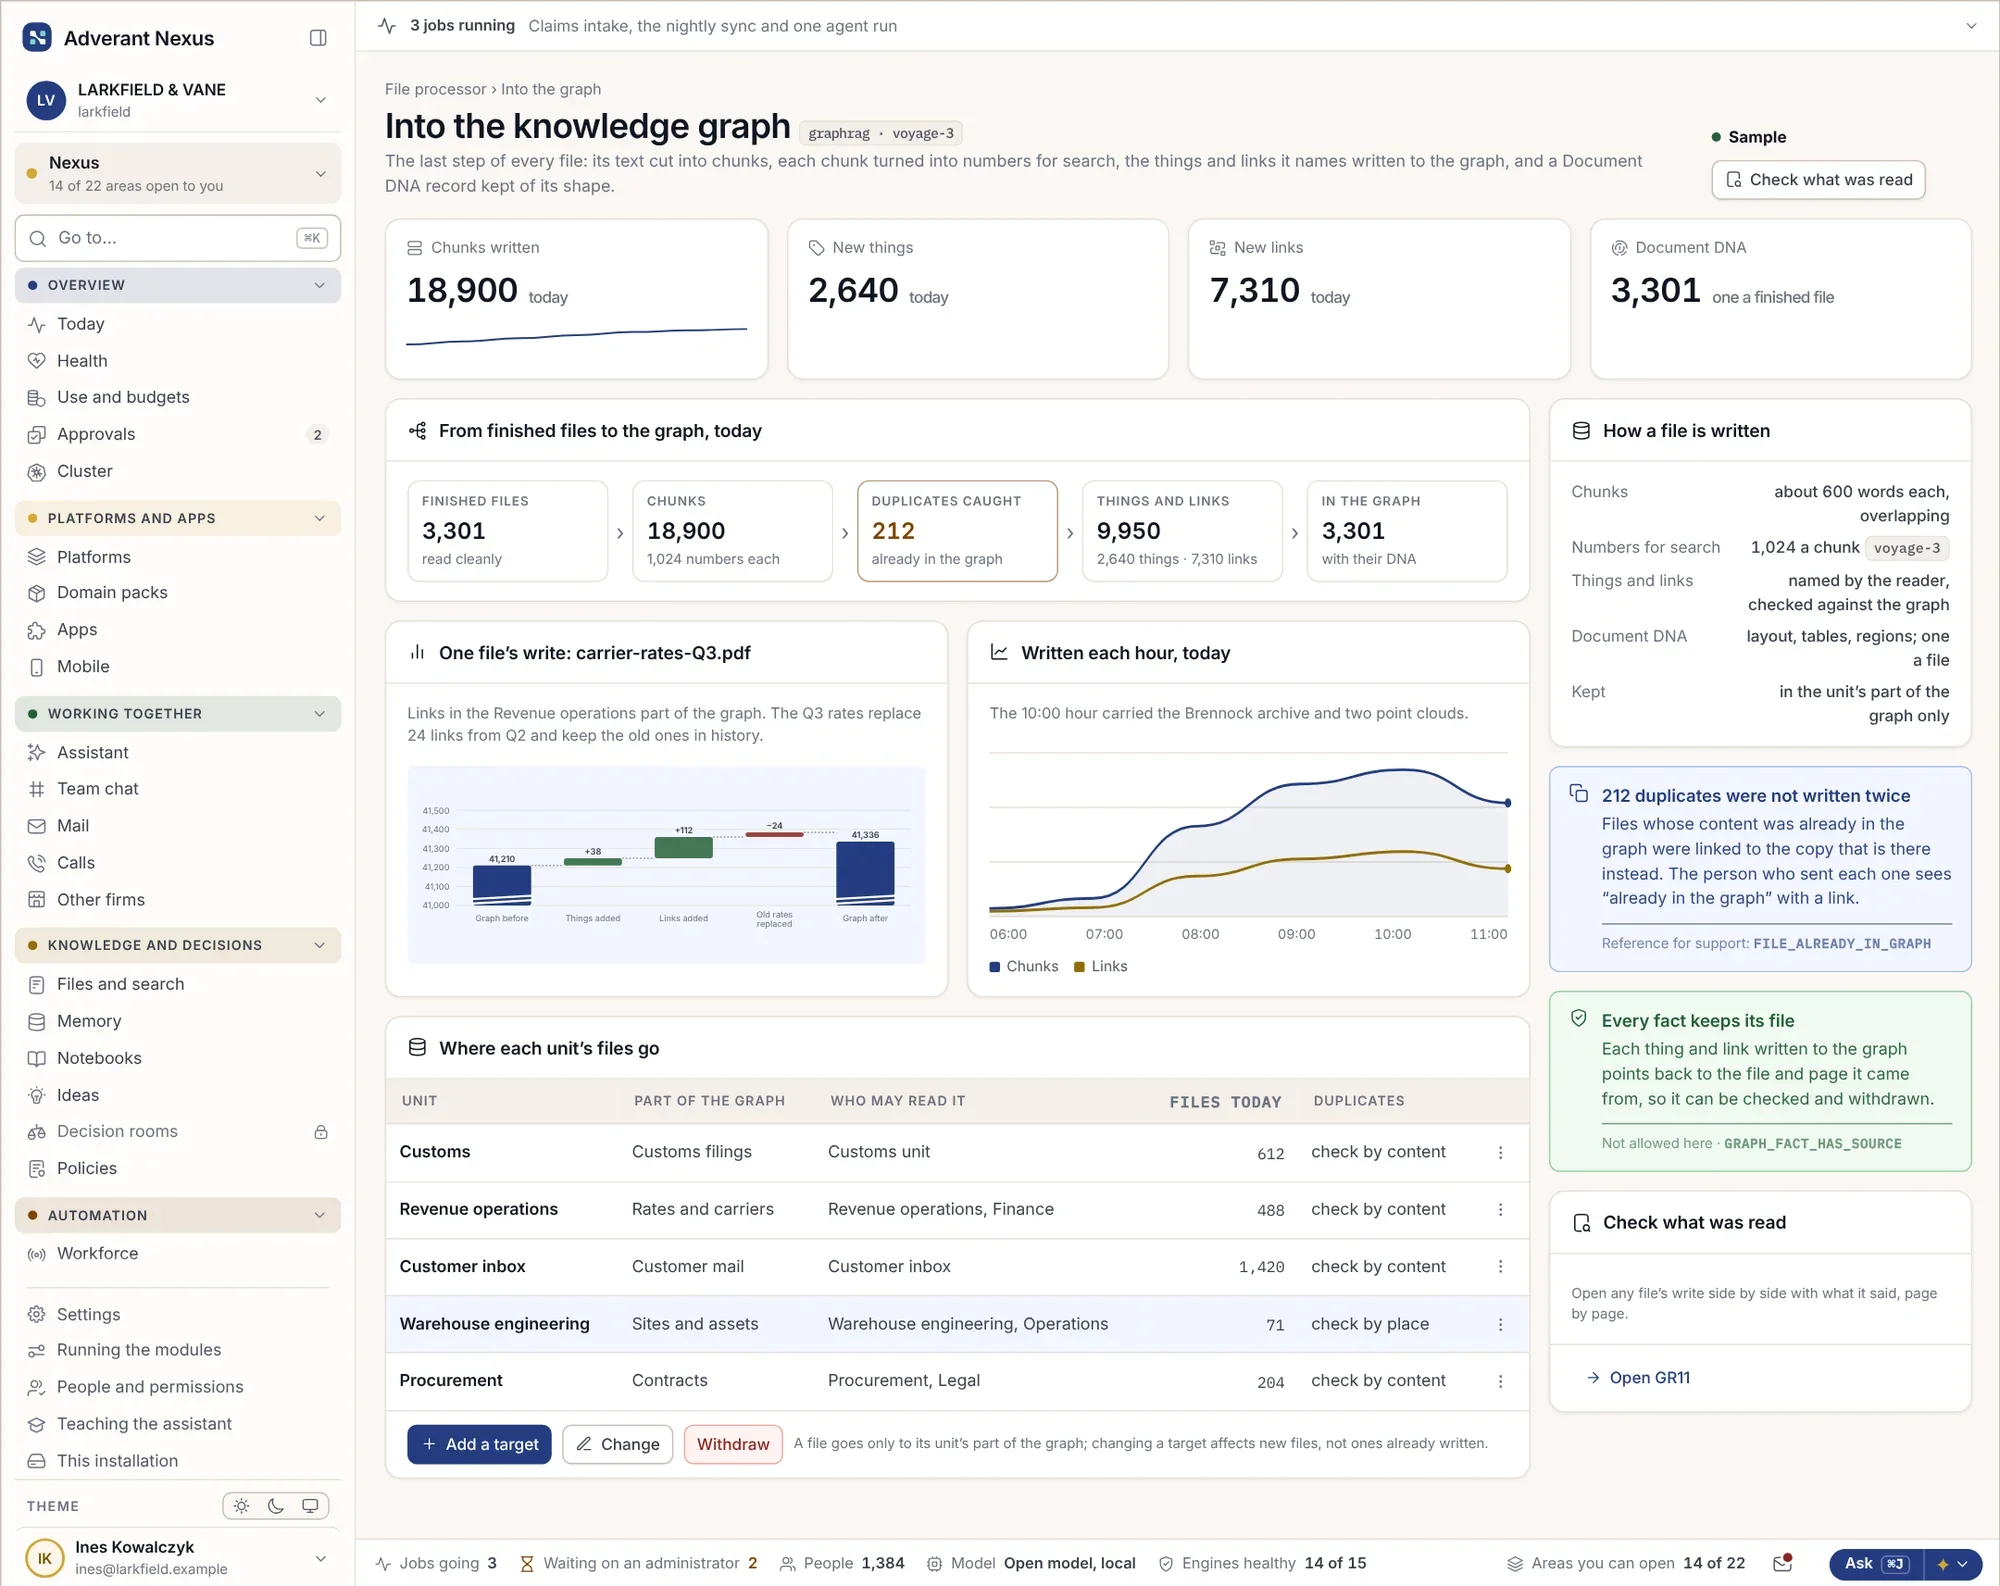
Task: Open the locked Decision rooms item
Action: click(178, 1131)
